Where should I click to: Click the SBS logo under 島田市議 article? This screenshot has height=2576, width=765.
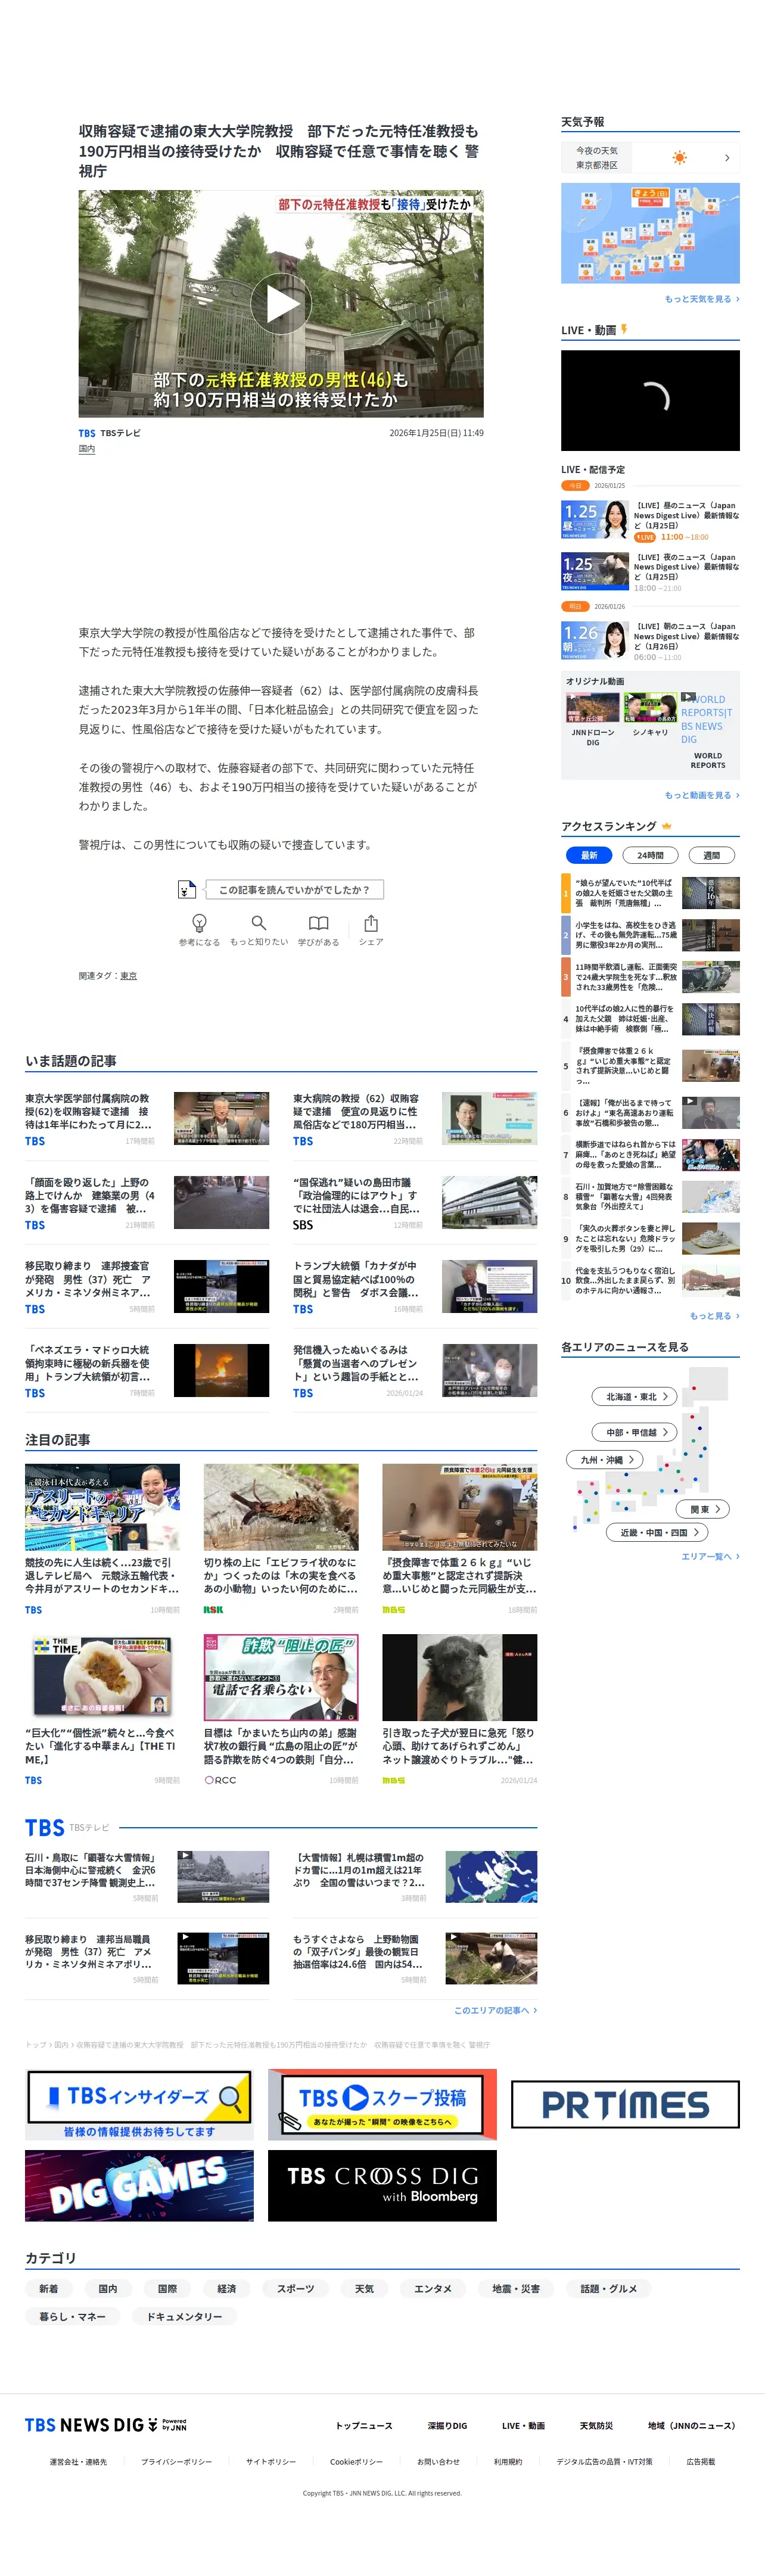click(x=303, y=1225)
